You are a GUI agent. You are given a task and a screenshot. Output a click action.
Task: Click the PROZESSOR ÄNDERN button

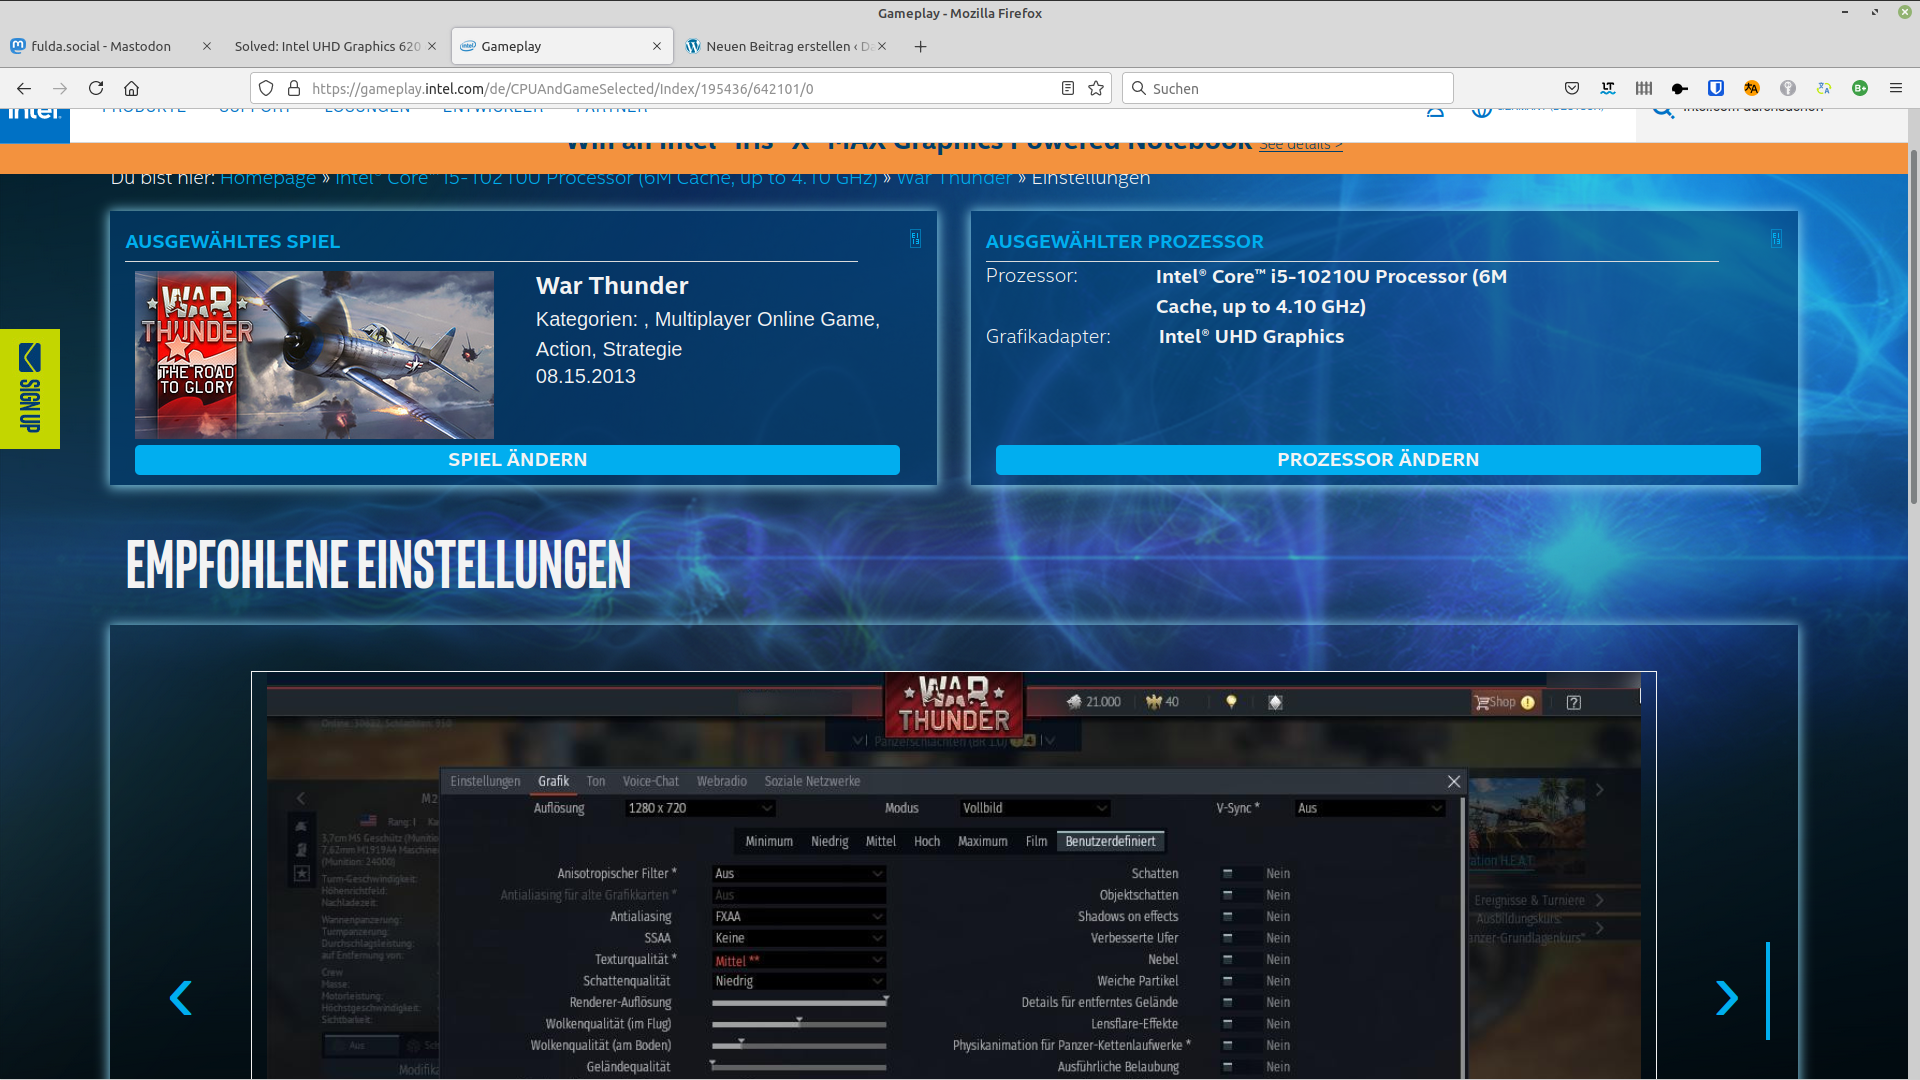tap(1378, 460)
